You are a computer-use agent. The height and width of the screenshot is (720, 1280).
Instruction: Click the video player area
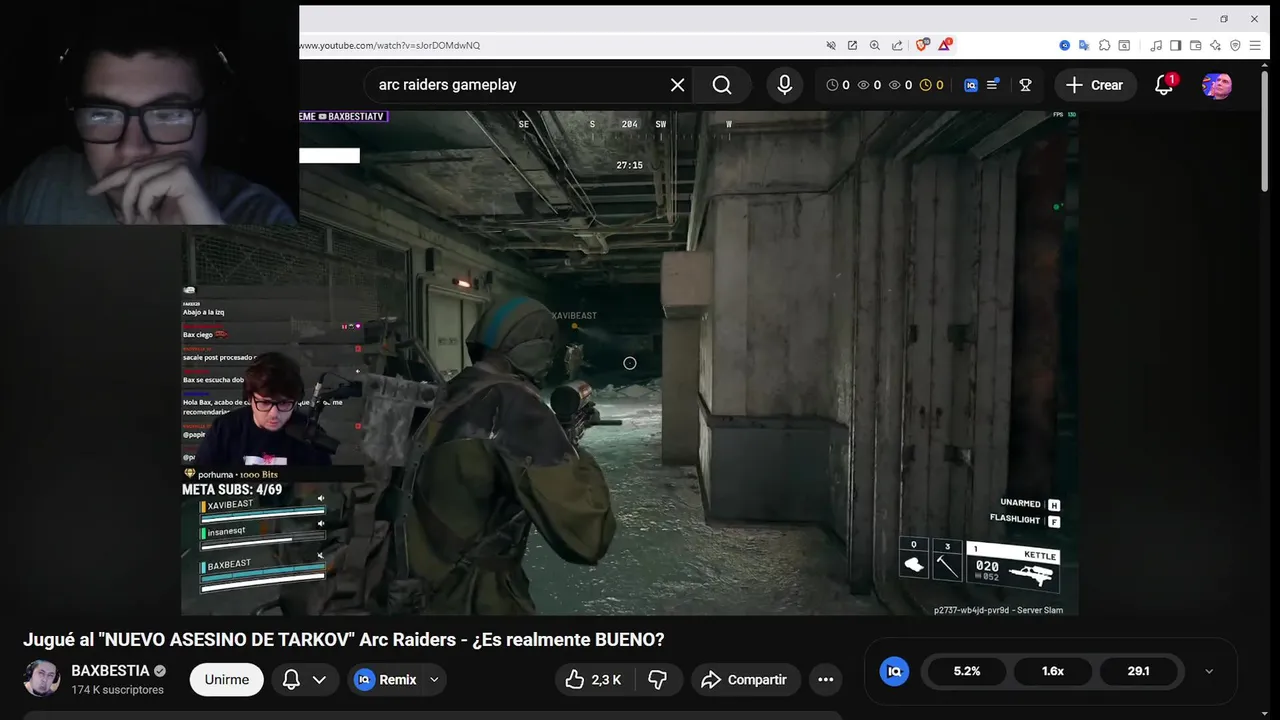tap(630, 362)
